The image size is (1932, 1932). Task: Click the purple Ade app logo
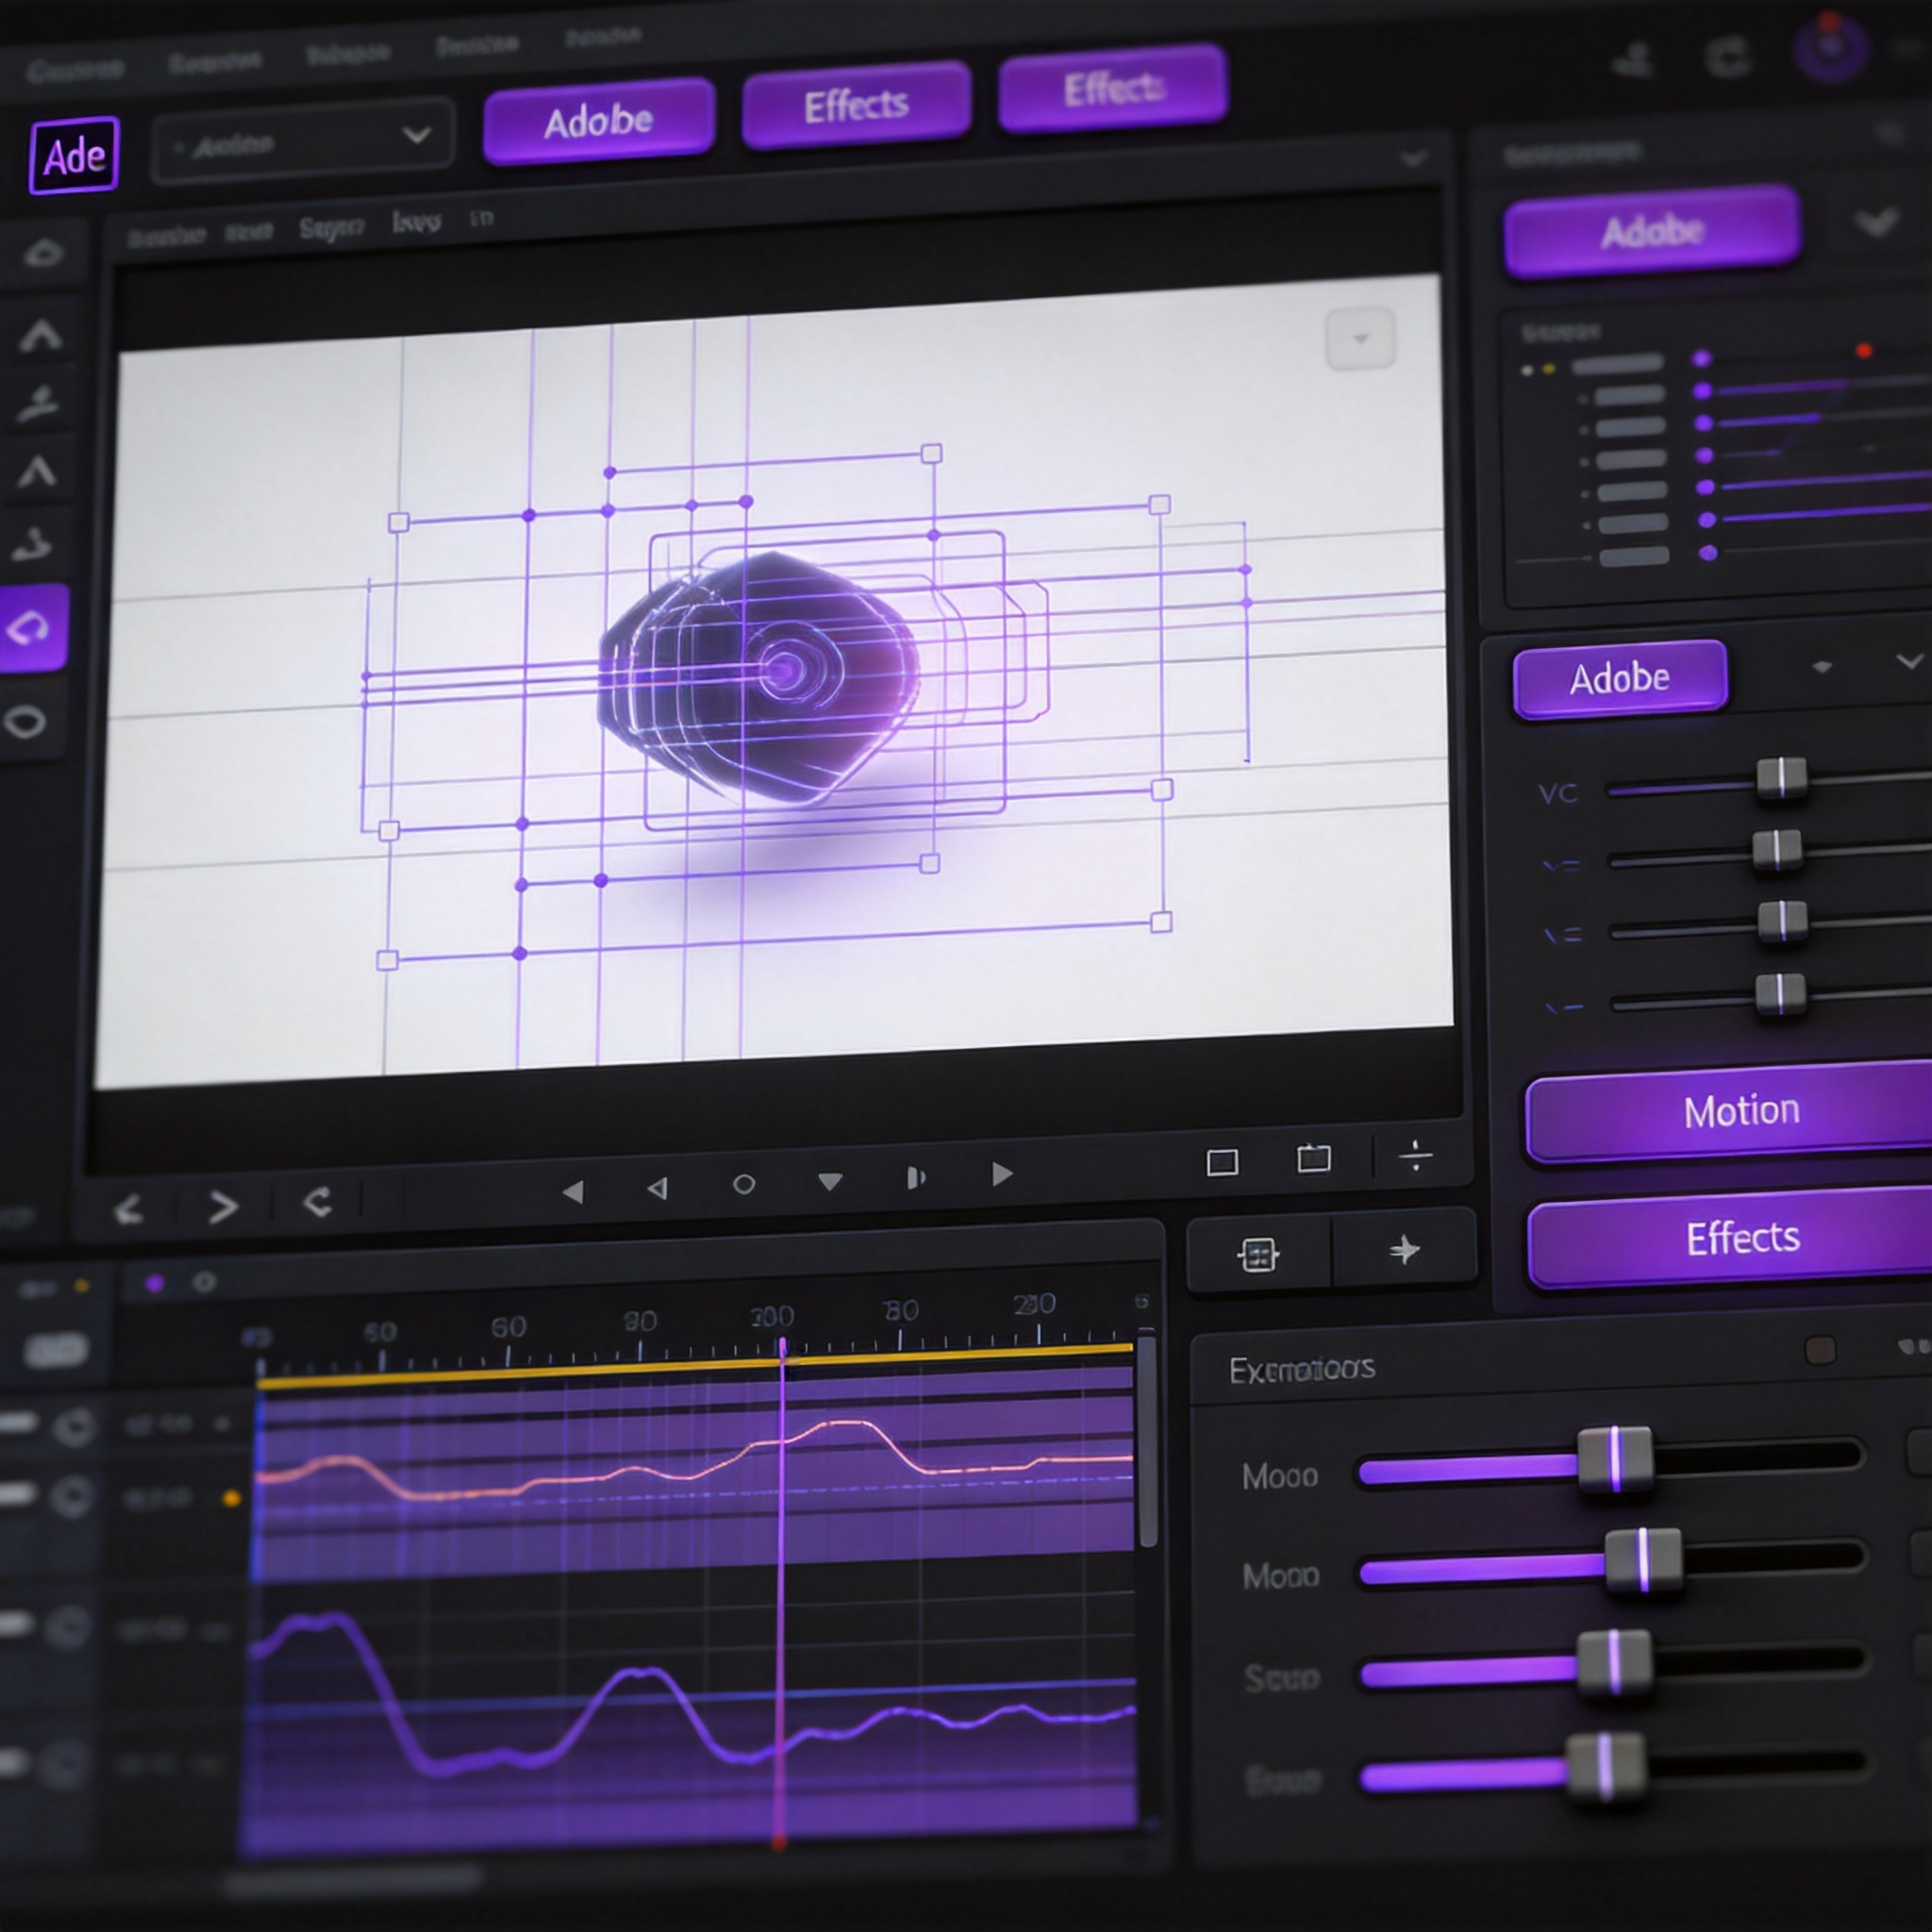[x=74, y=156]
